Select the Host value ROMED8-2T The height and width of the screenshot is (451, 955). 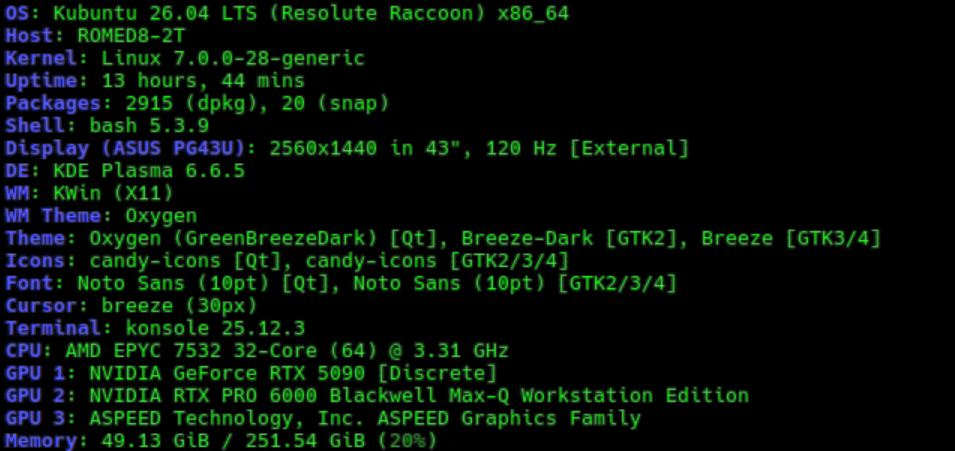point(131,35)
